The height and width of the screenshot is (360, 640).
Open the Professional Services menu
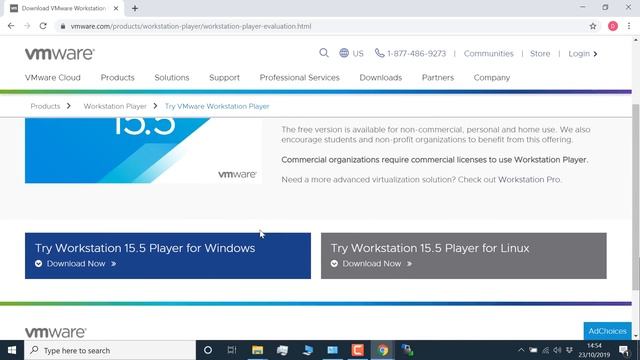click(x=300, y=78)
